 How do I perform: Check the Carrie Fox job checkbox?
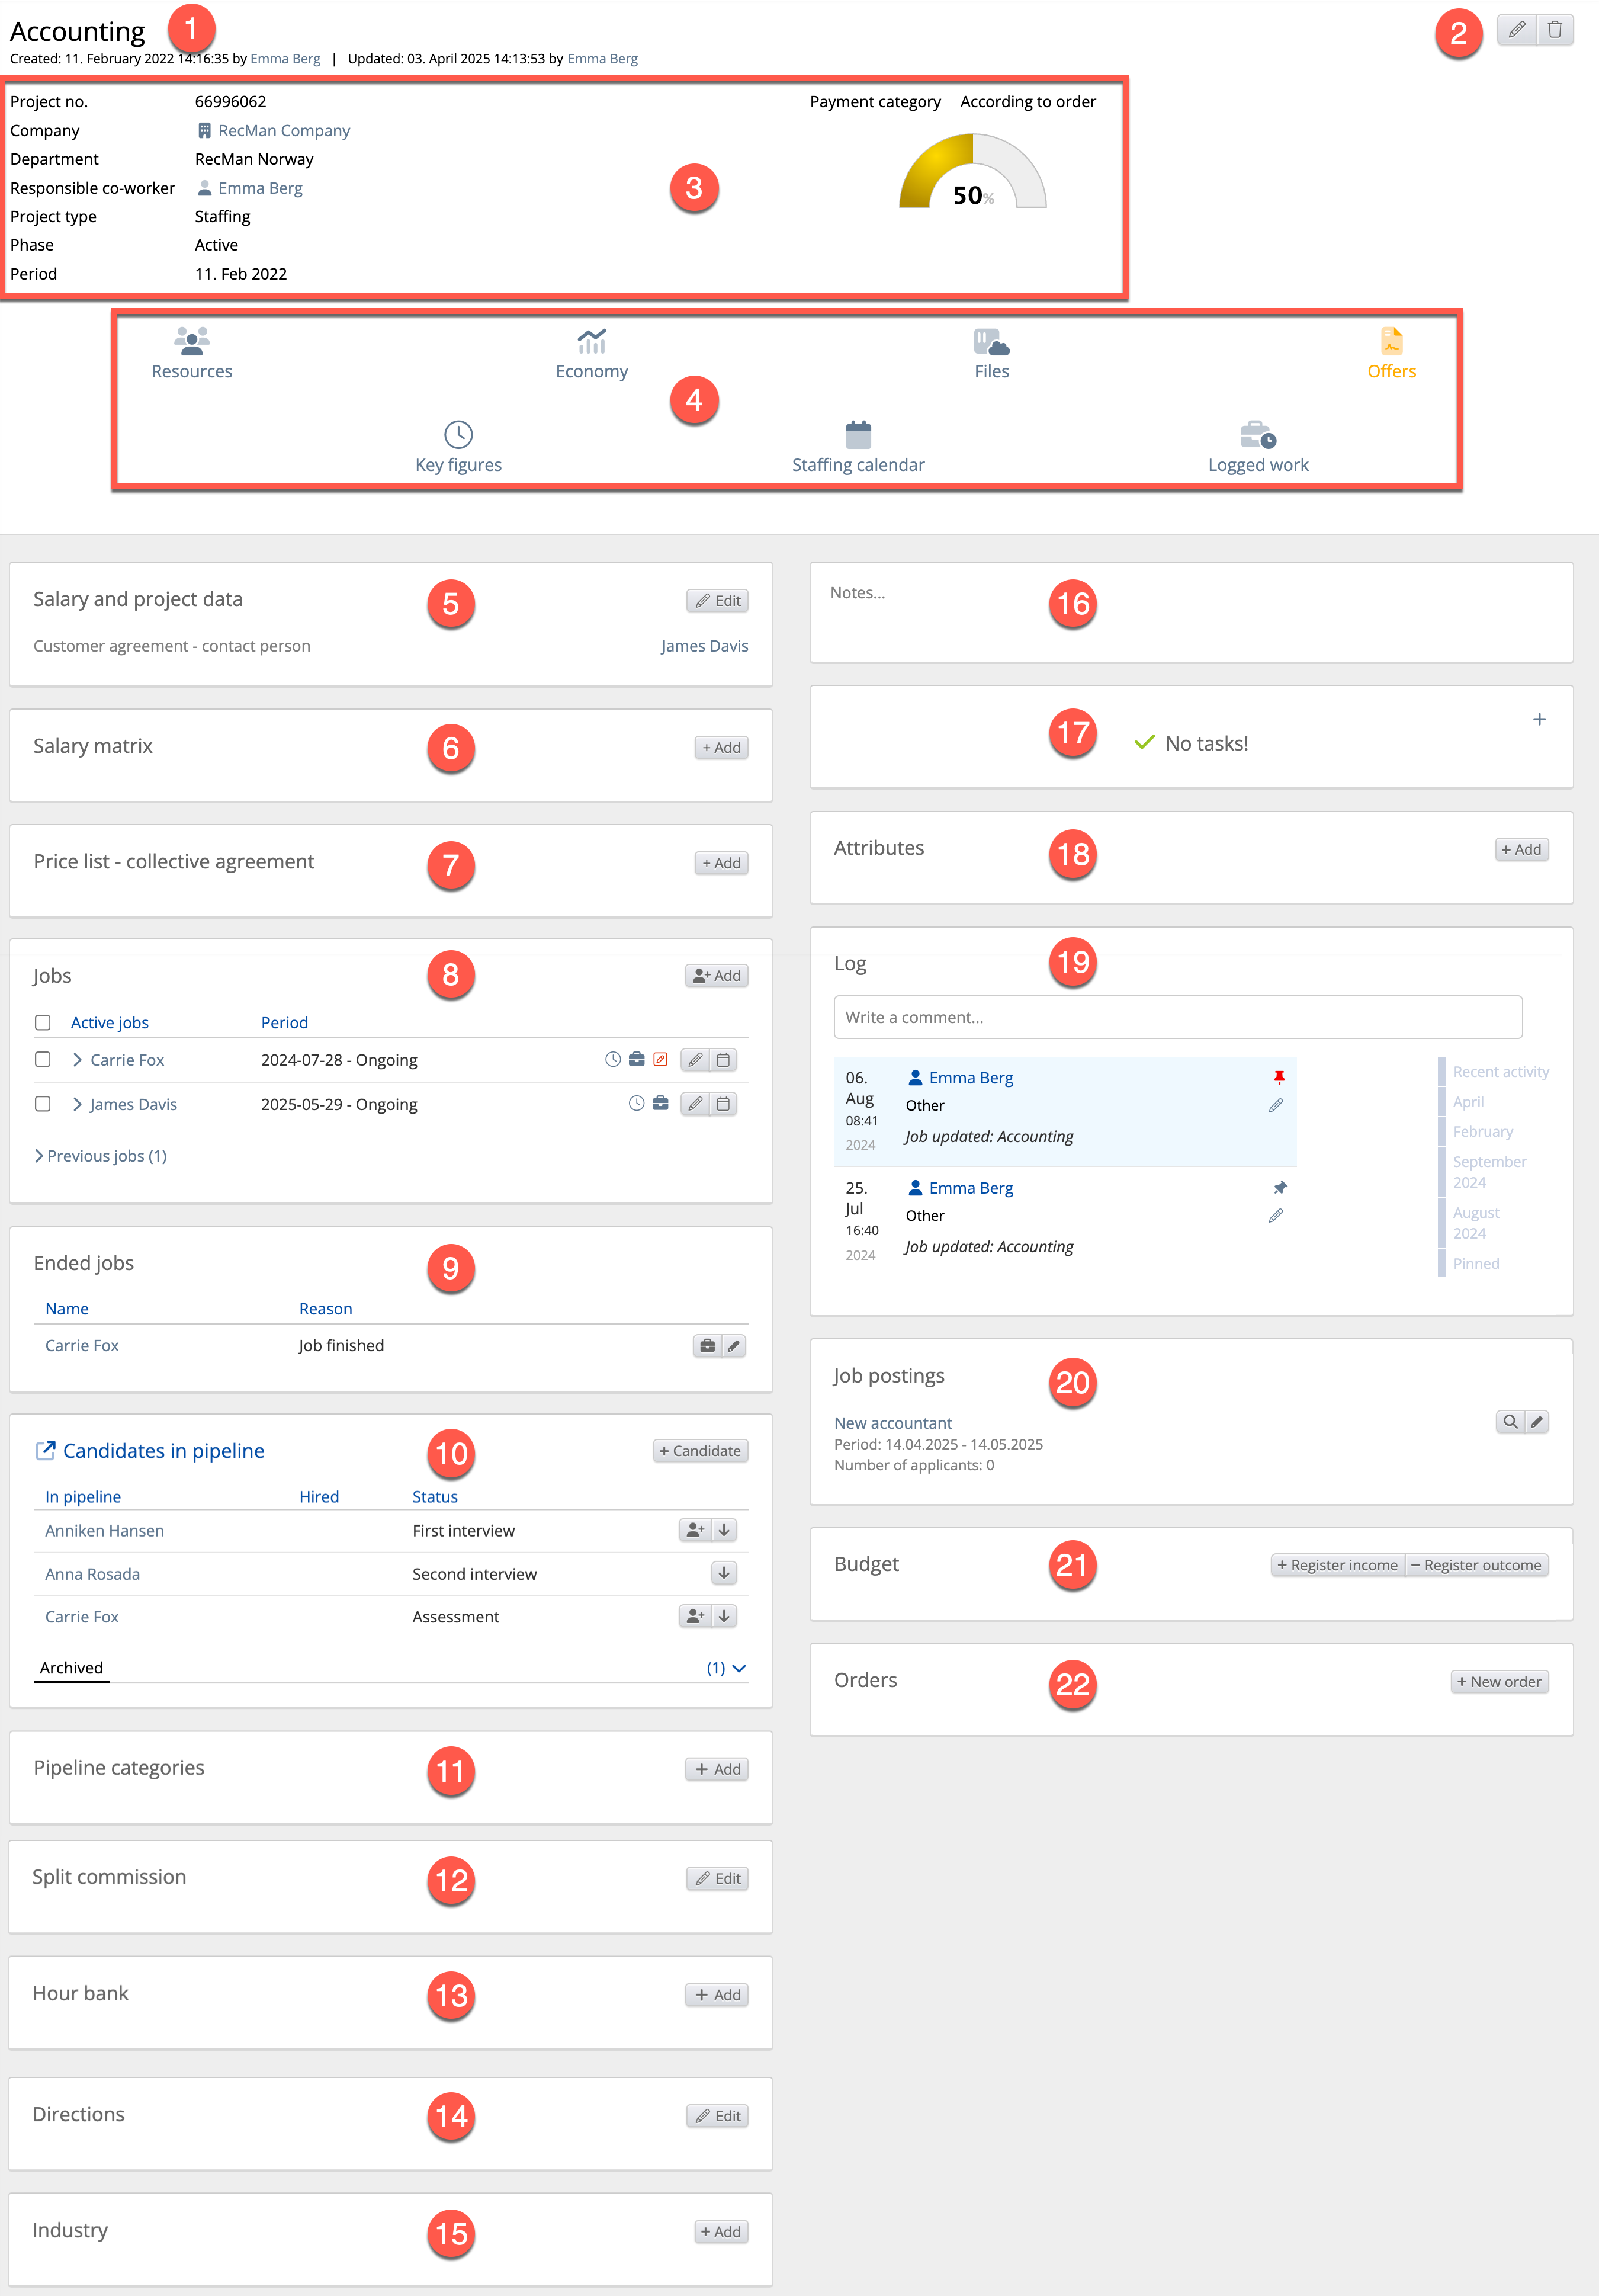43,1059
